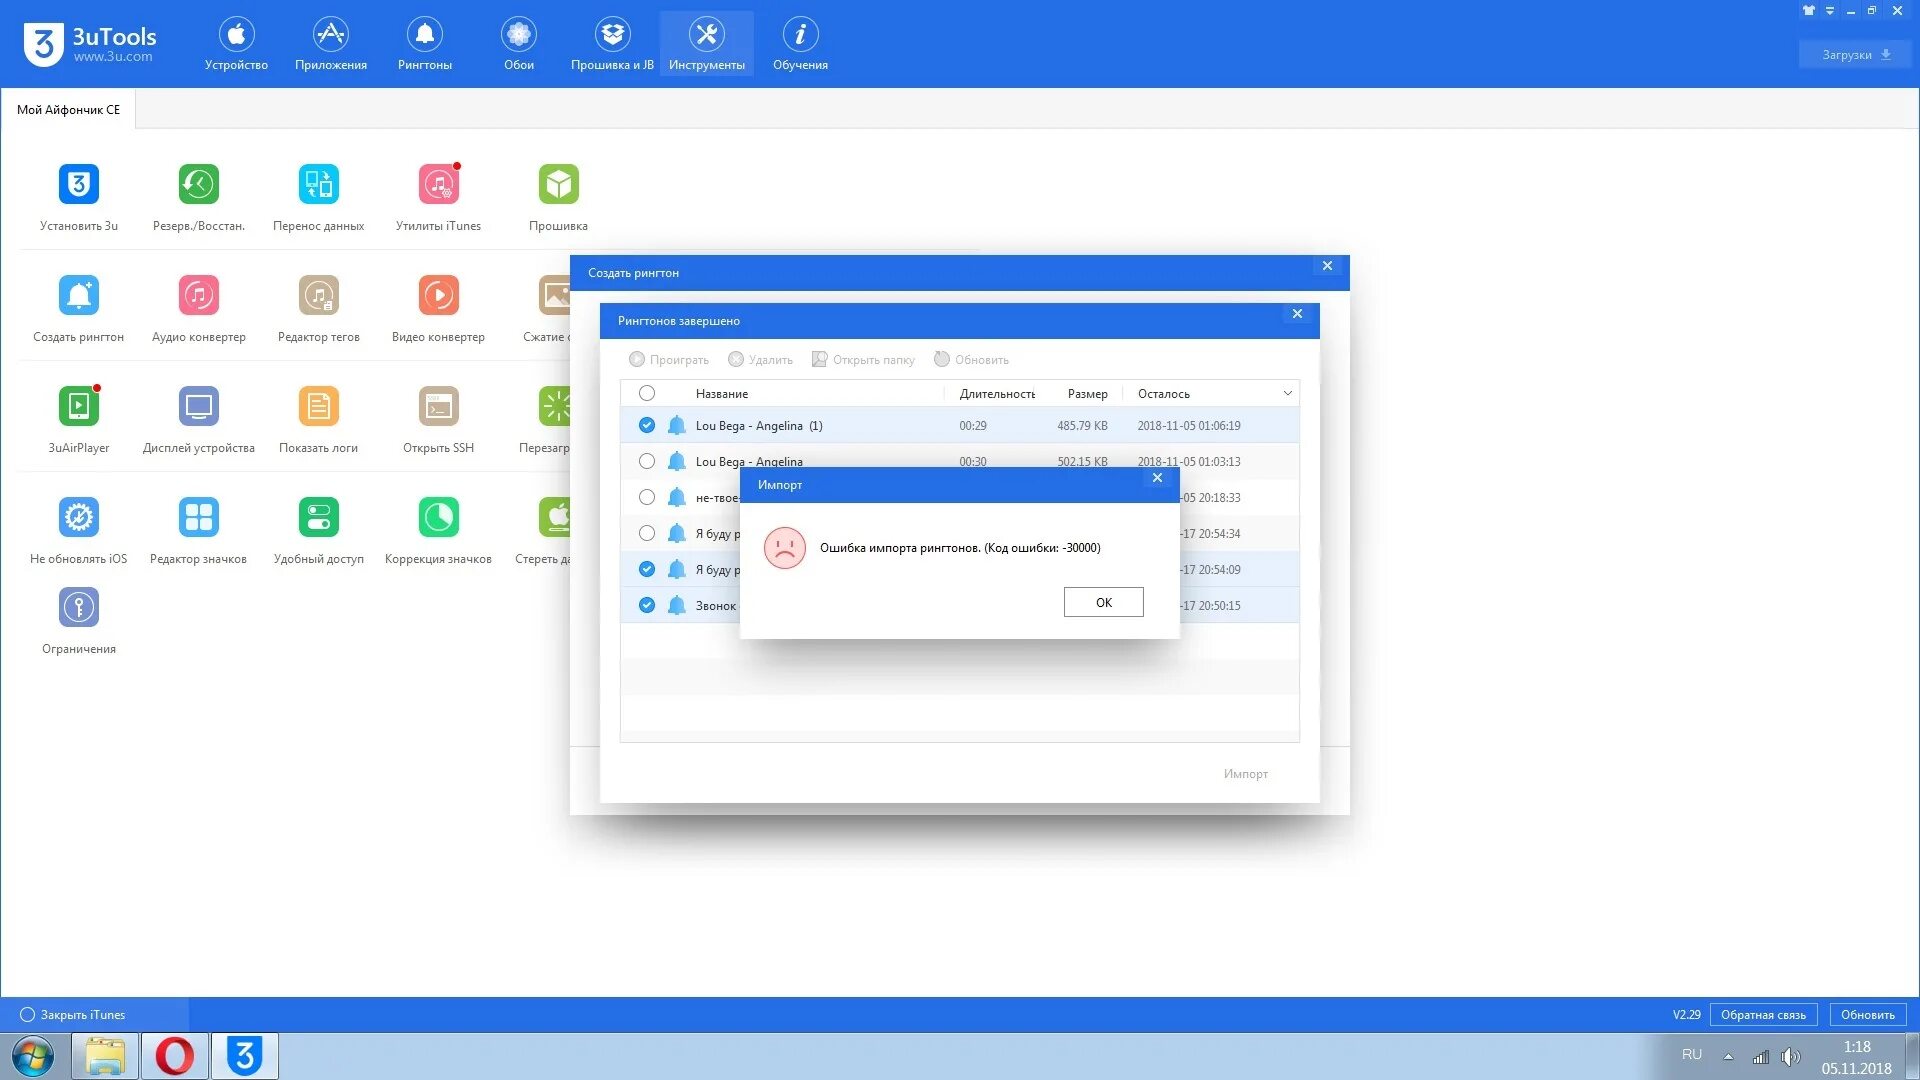Open the Restrictions tool icon

(78, 608)
